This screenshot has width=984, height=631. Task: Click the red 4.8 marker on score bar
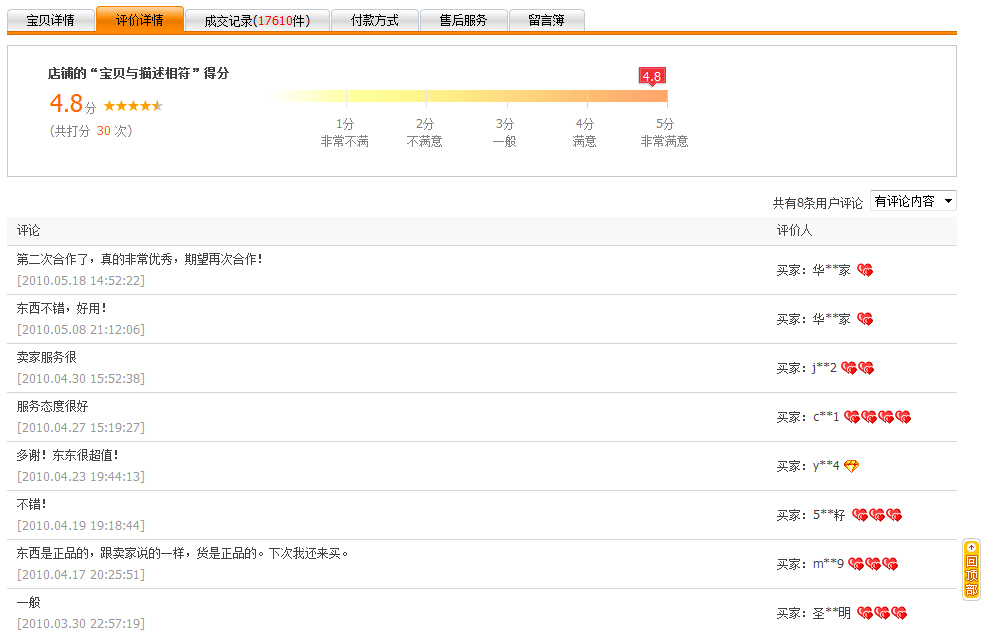(652, 77)
